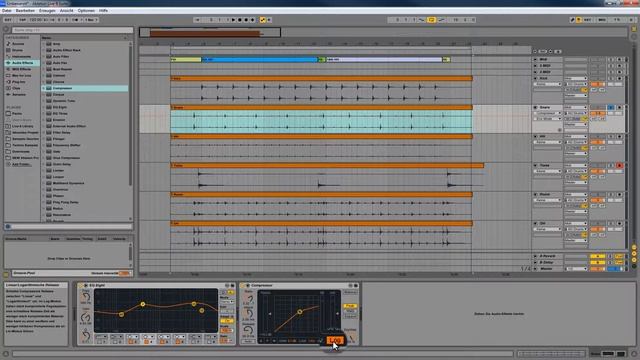Fold the Kick track with its triangle
This screenshot has width=640, height=360.
click(x=536, y=78)
